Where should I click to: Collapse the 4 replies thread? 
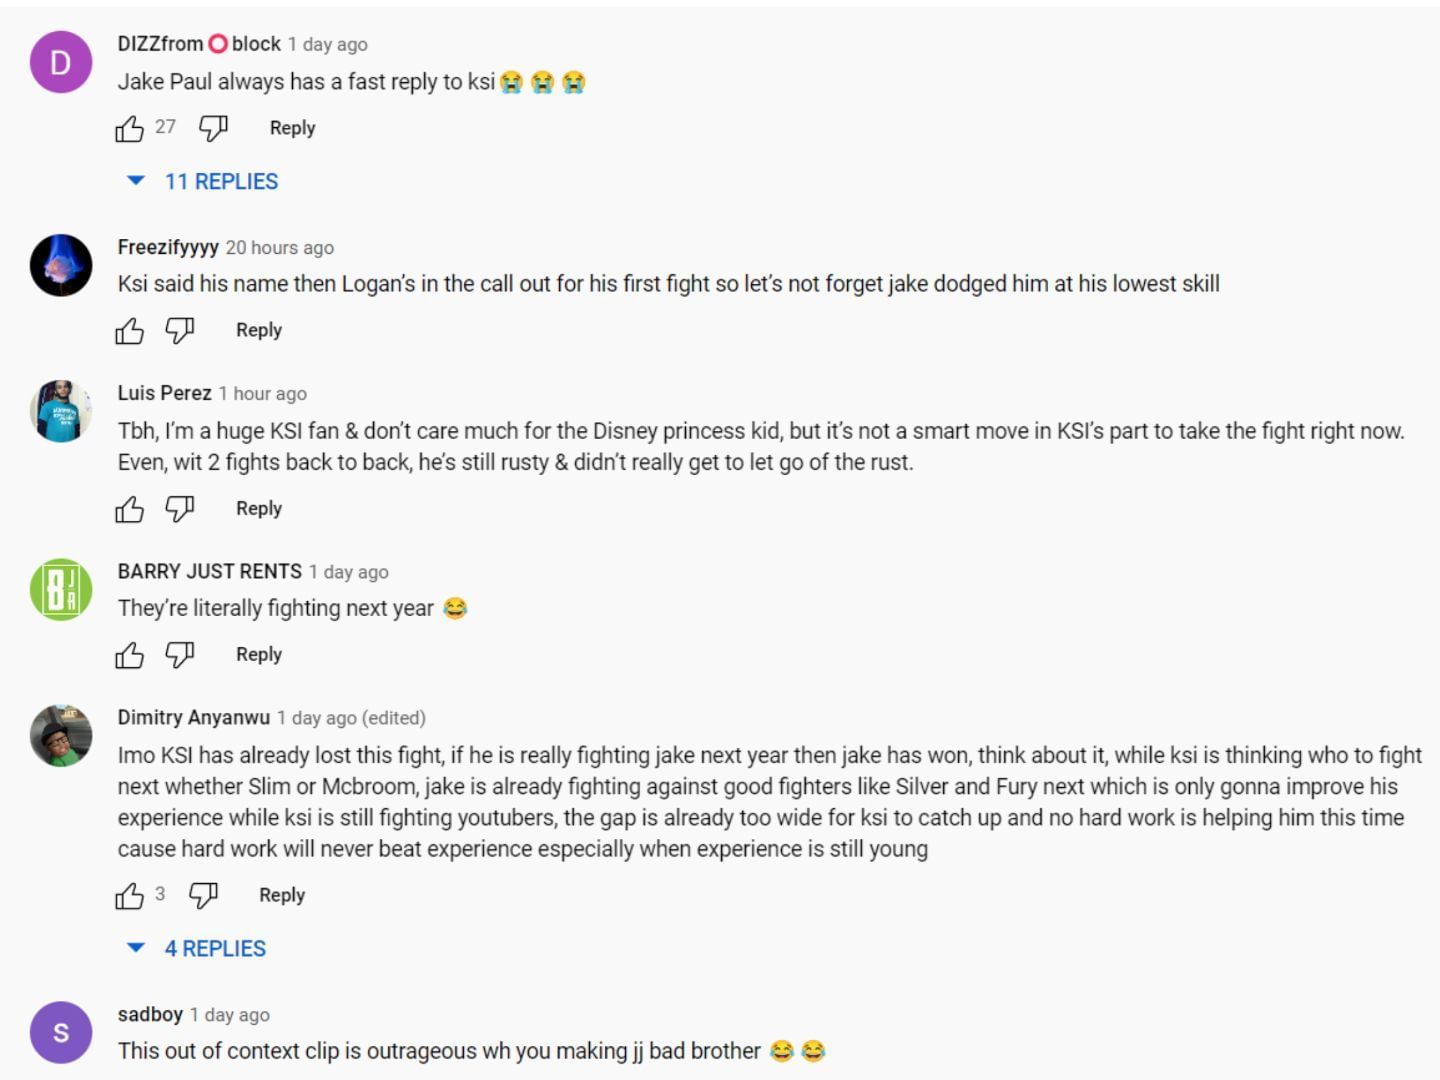[197, 948]
